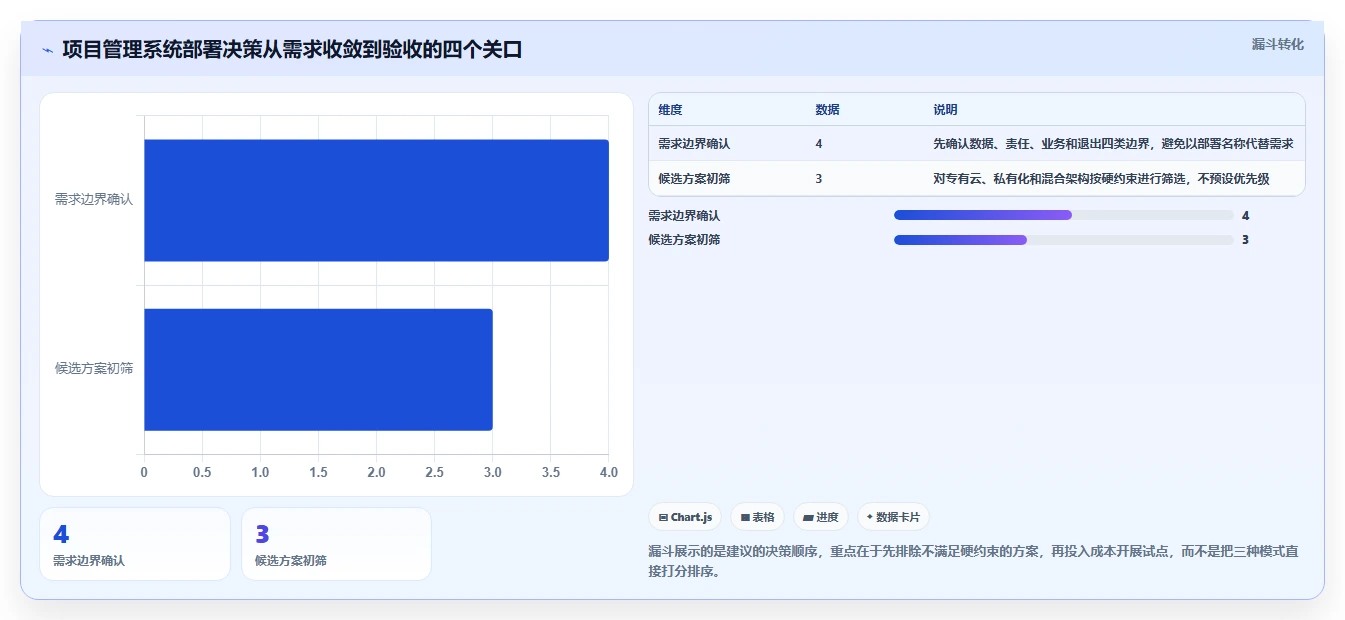Click the description starting 对专有云、私有化

(x=1101, y=179)
